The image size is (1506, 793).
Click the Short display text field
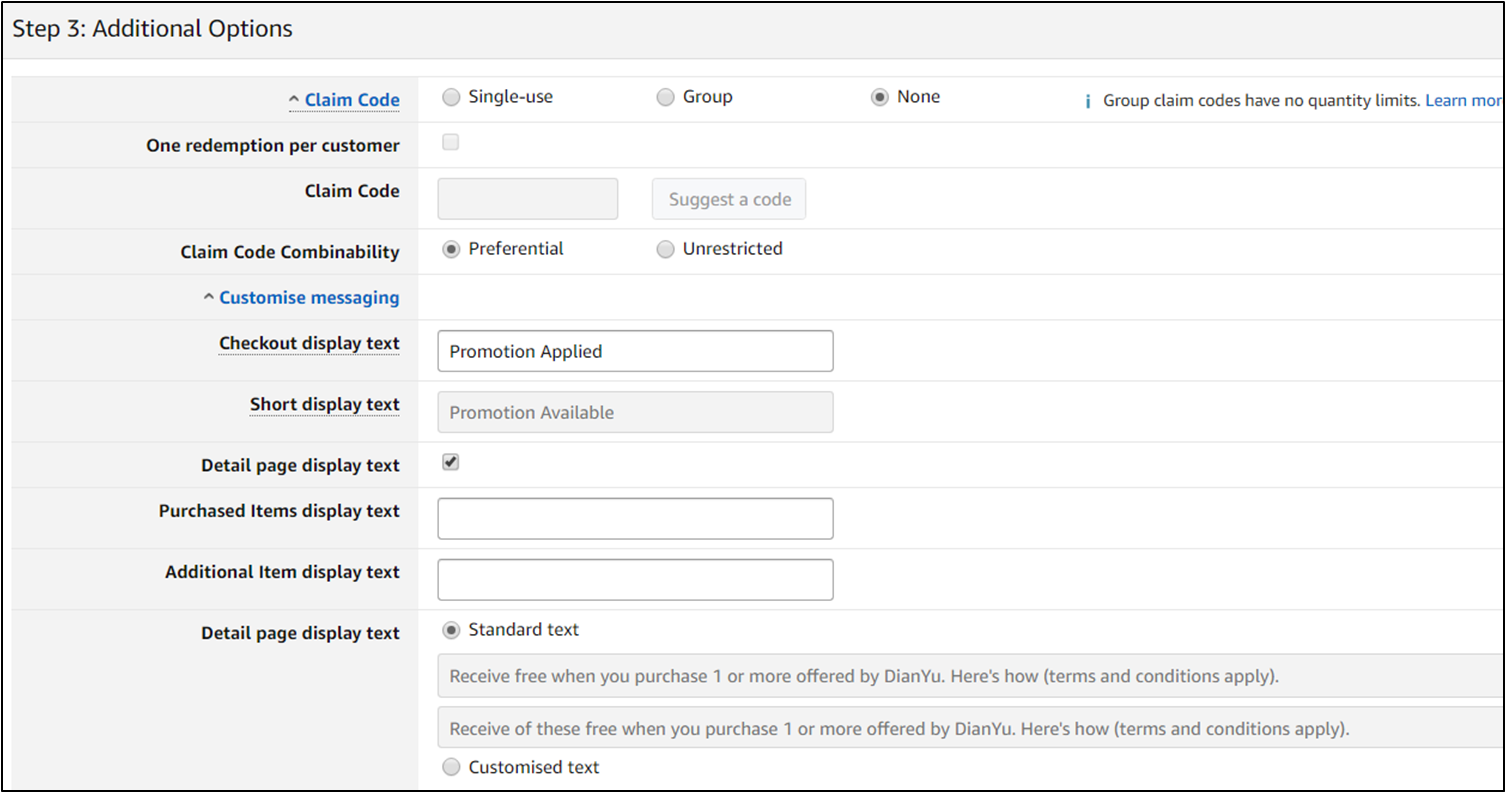635,412
